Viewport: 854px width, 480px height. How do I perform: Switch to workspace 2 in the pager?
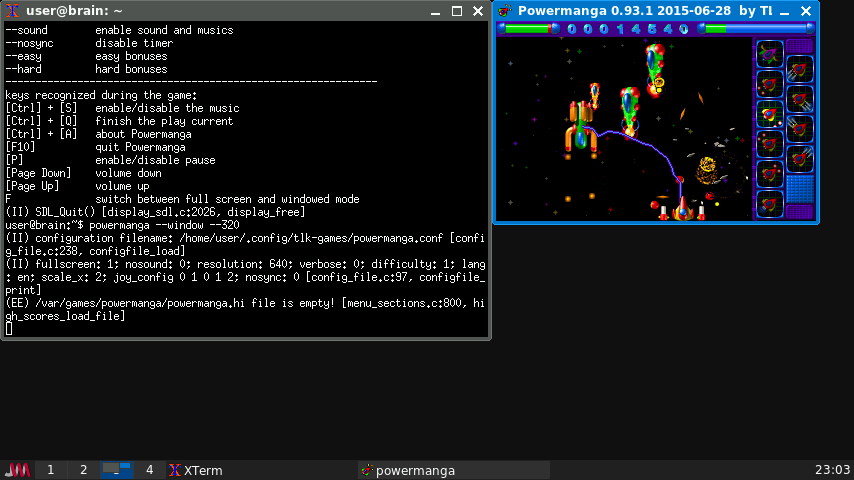tap(83, 470)
